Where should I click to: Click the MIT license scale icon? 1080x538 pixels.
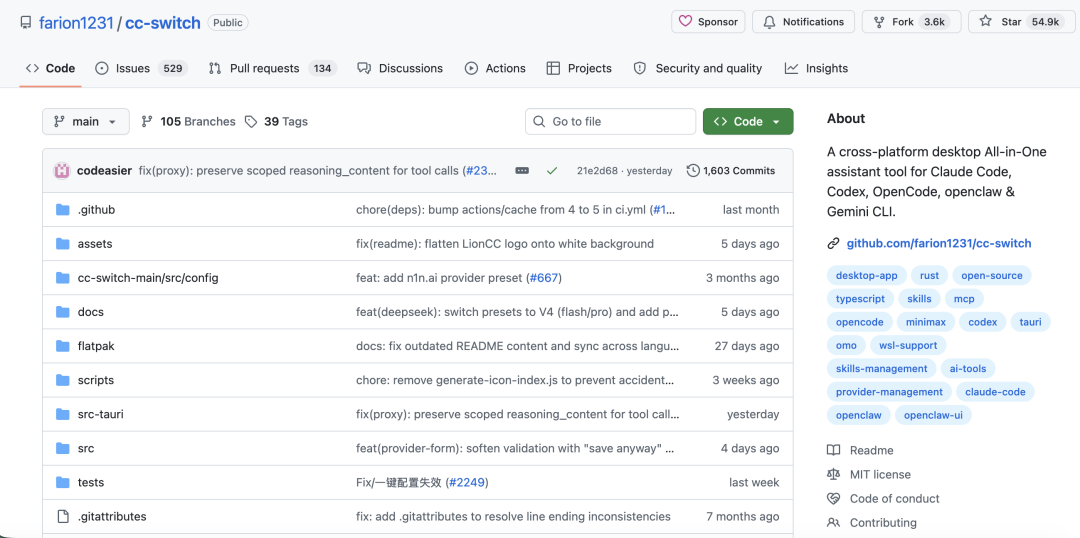[833, 475]
